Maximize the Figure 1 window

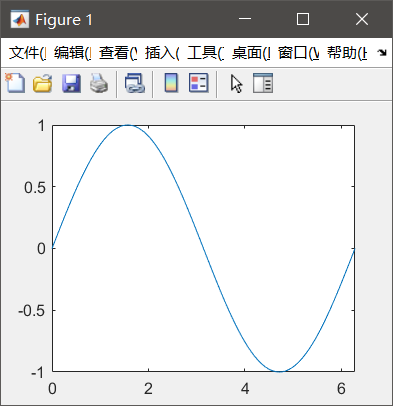303,19
